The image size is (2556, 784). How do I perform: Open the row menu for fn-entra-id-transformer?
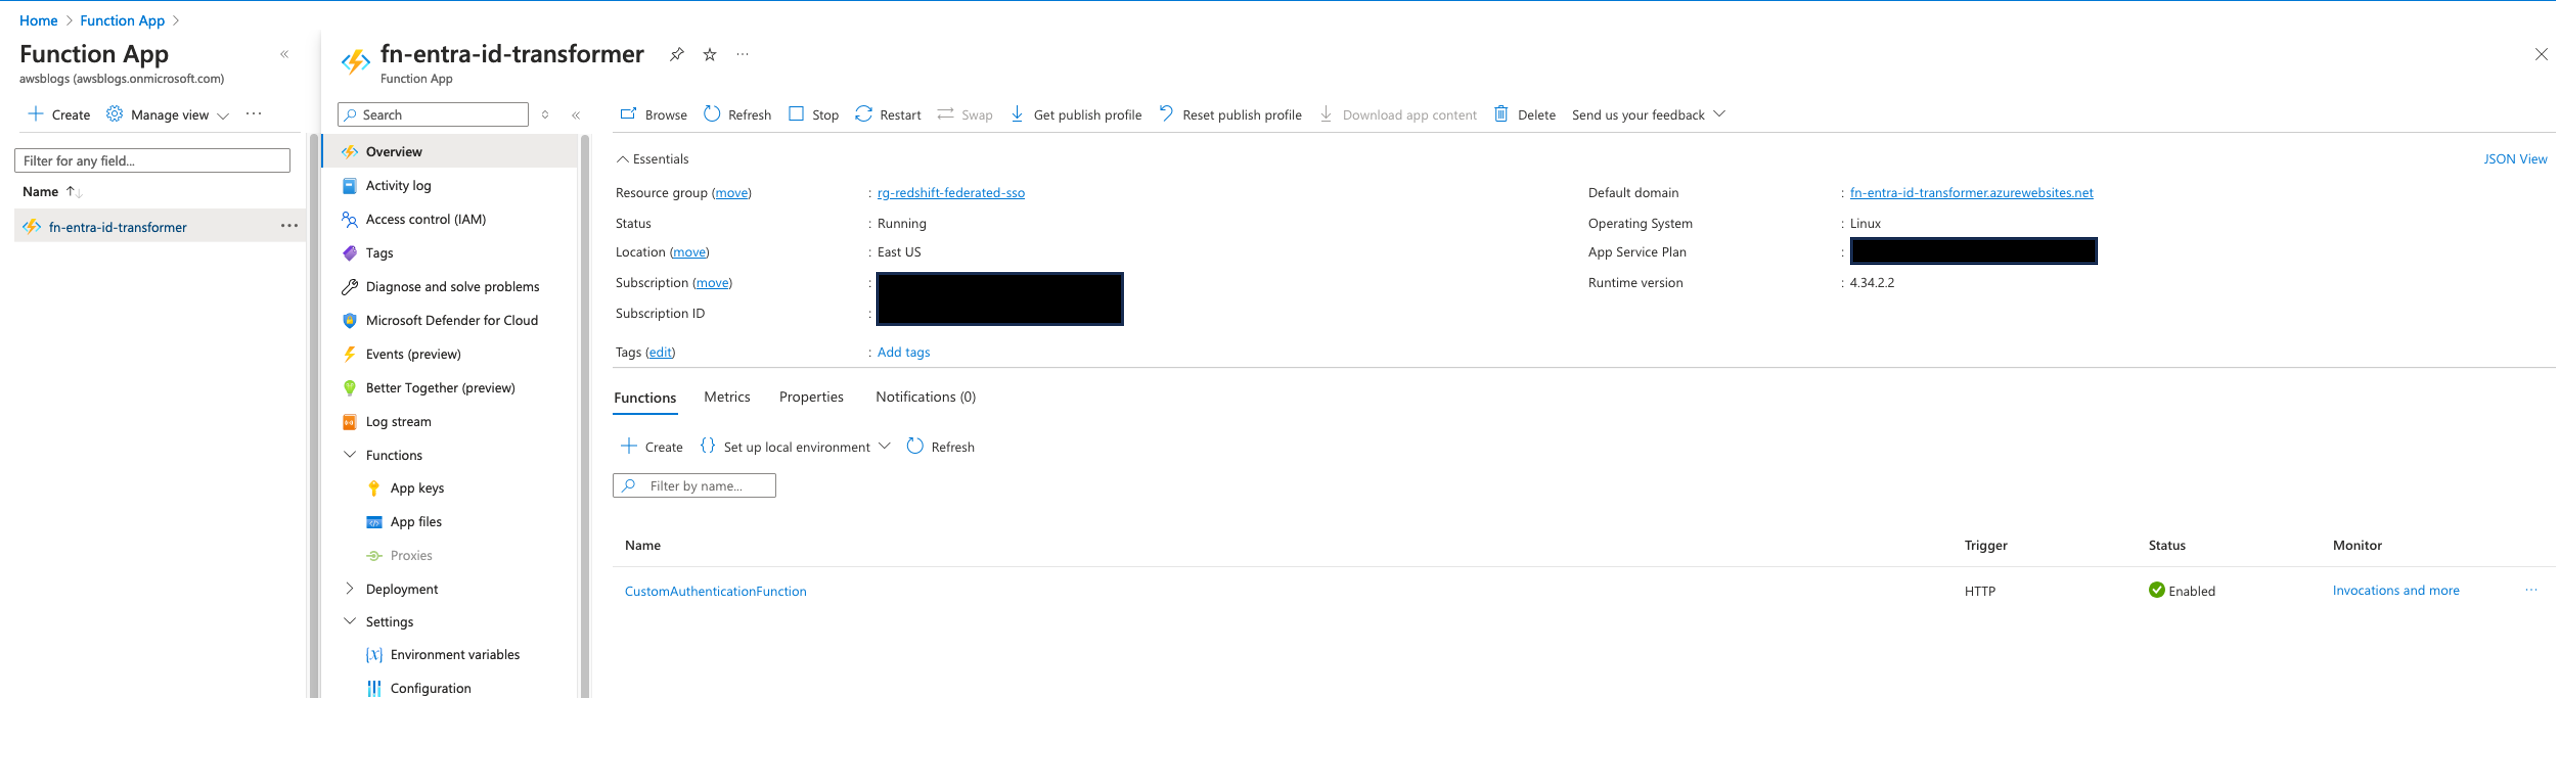pos(289,226)
